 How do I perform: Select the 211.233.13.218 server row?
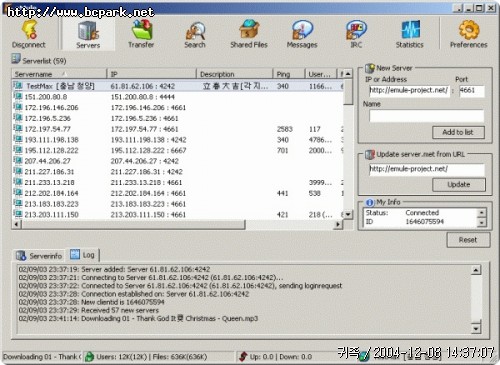coord(178,182)
